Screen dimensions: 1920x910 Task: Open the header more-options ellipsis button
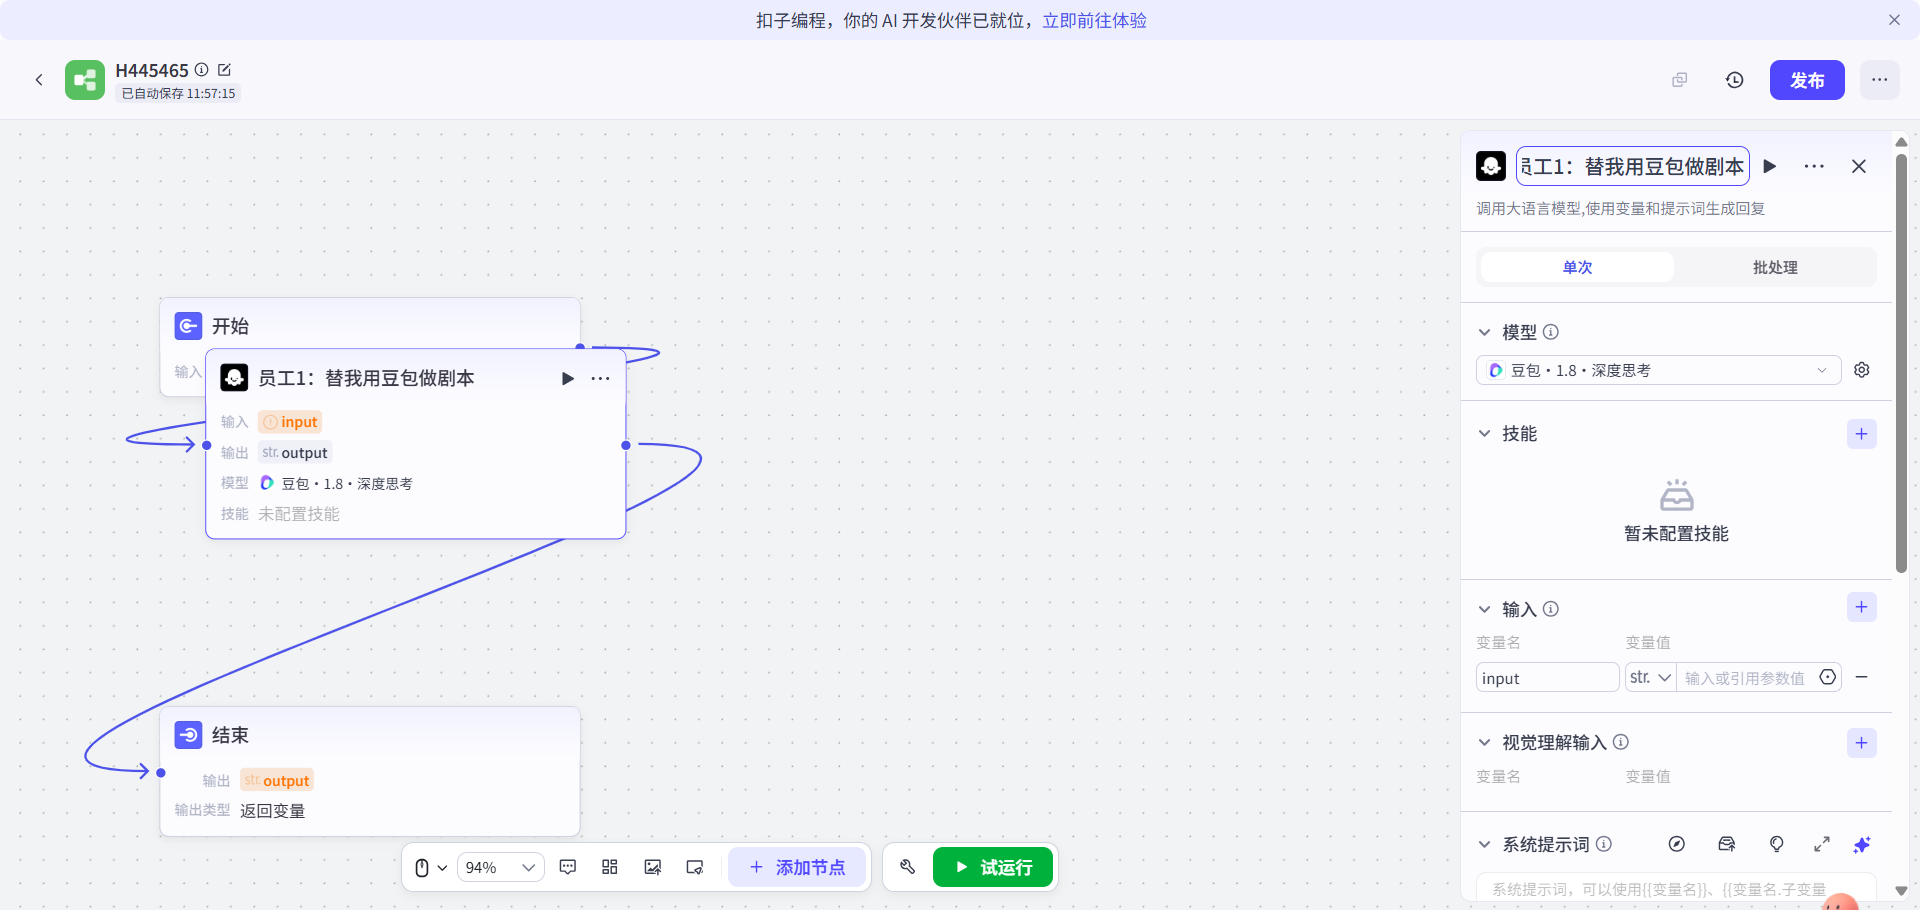(x=1880, y=80)
